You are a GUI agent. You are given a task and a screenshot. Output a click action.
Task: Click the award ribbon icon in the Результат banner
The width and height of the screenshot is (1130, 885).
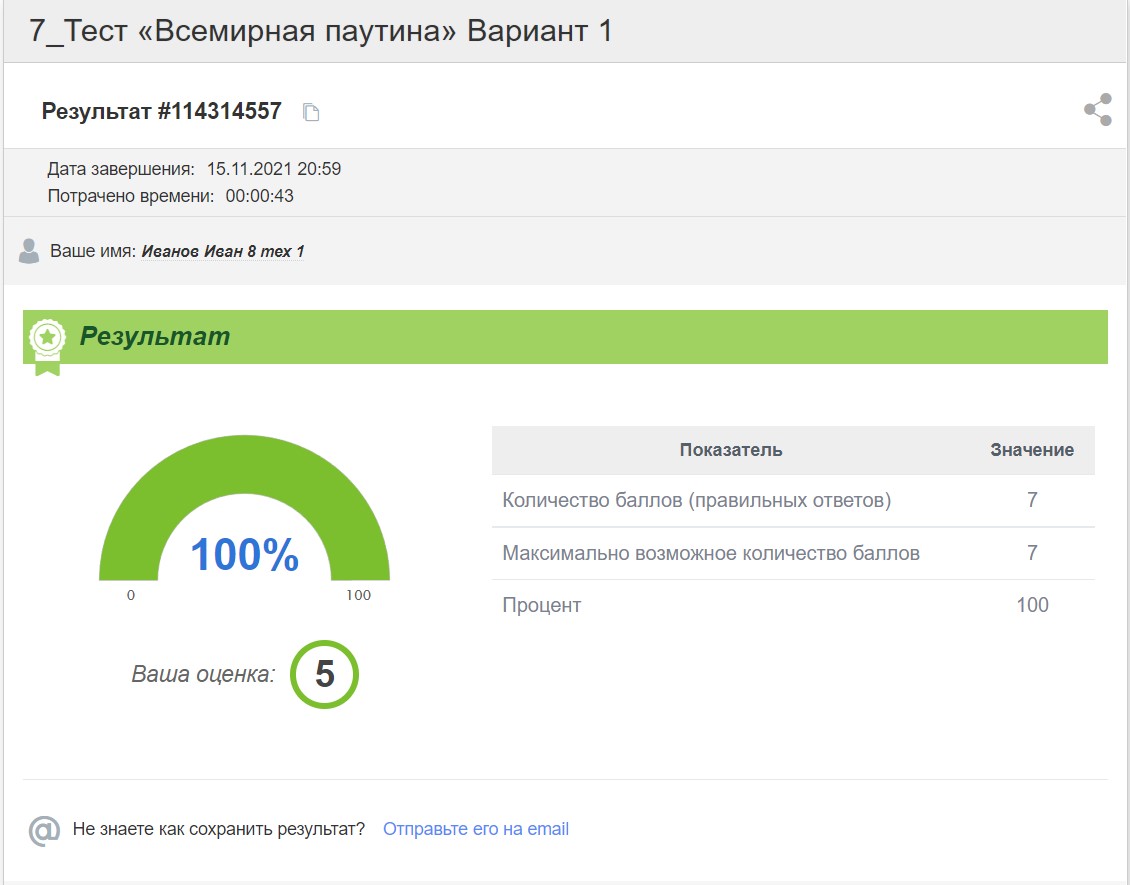(x=48, y=347)
